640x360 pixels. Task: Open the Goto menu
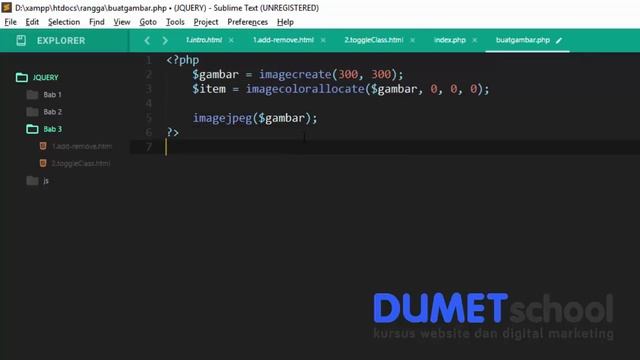click(148, 22)
